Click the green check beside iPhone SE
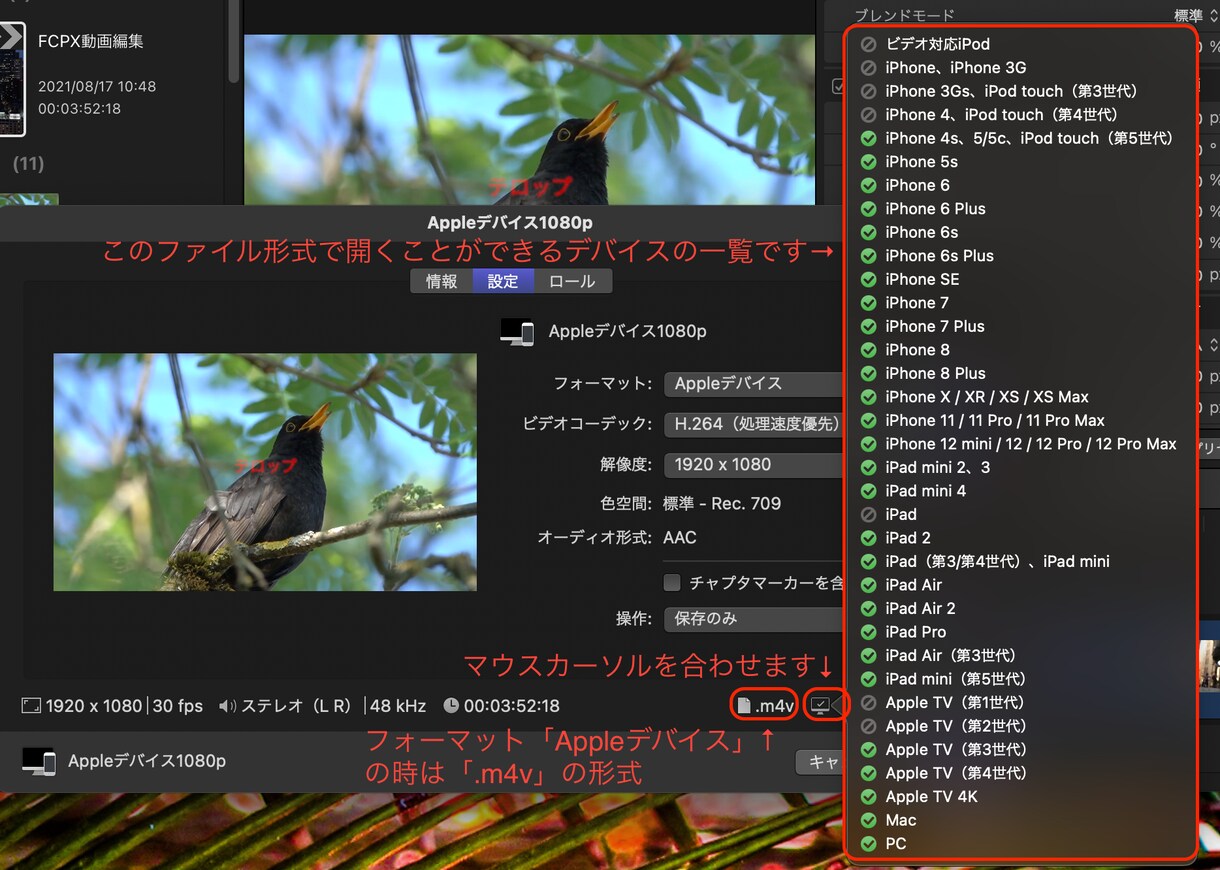The width and height of the screenshot is (1220, 870). 868,279
